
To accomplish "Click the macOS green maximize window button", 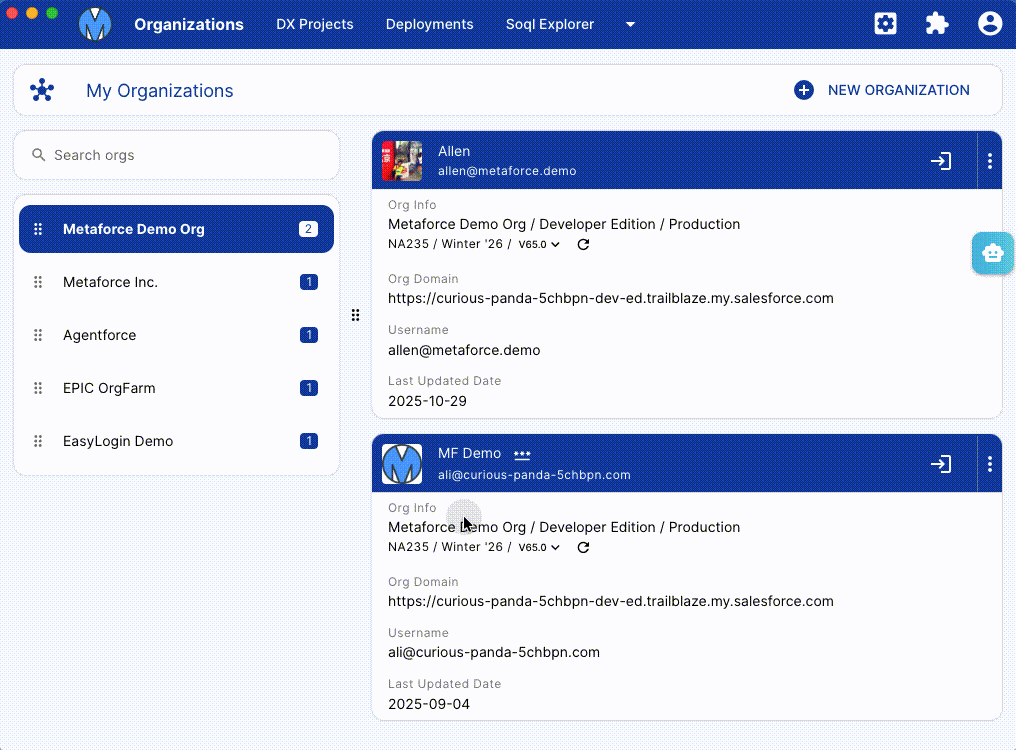I will [x=52, y=13].
